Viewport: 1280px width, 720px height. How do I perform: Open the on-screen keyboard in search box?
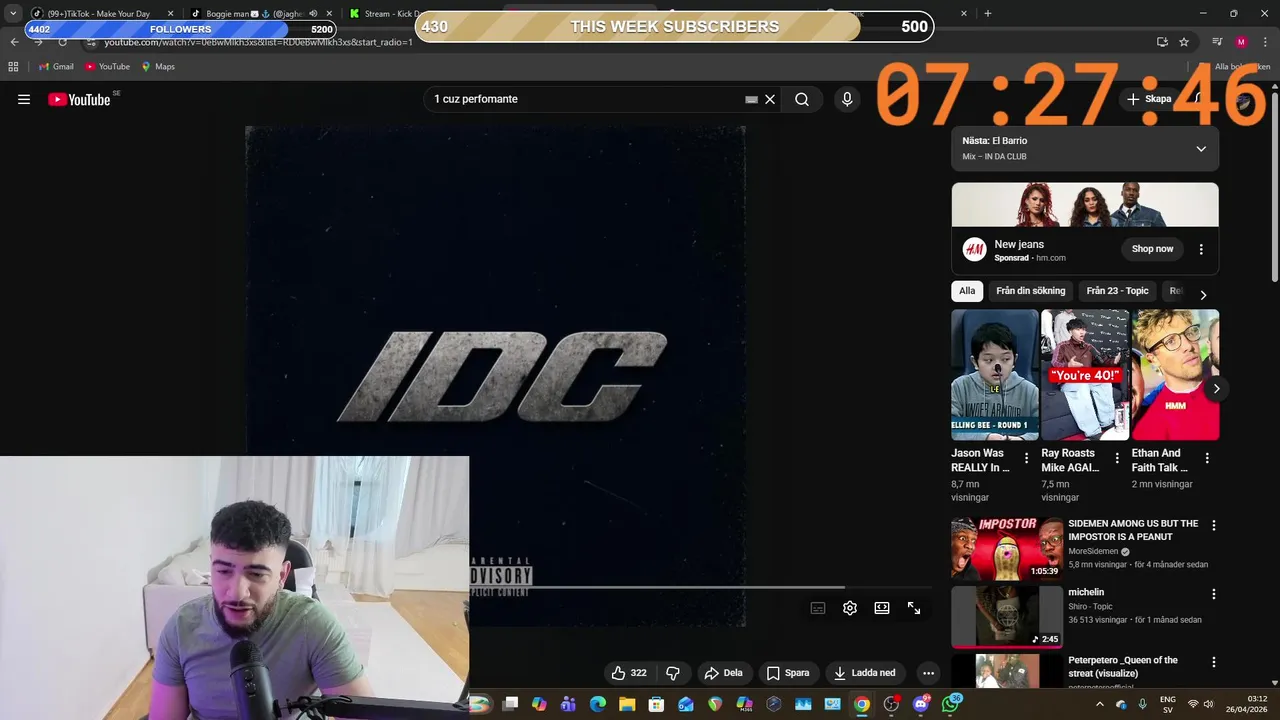pos(751,99)
